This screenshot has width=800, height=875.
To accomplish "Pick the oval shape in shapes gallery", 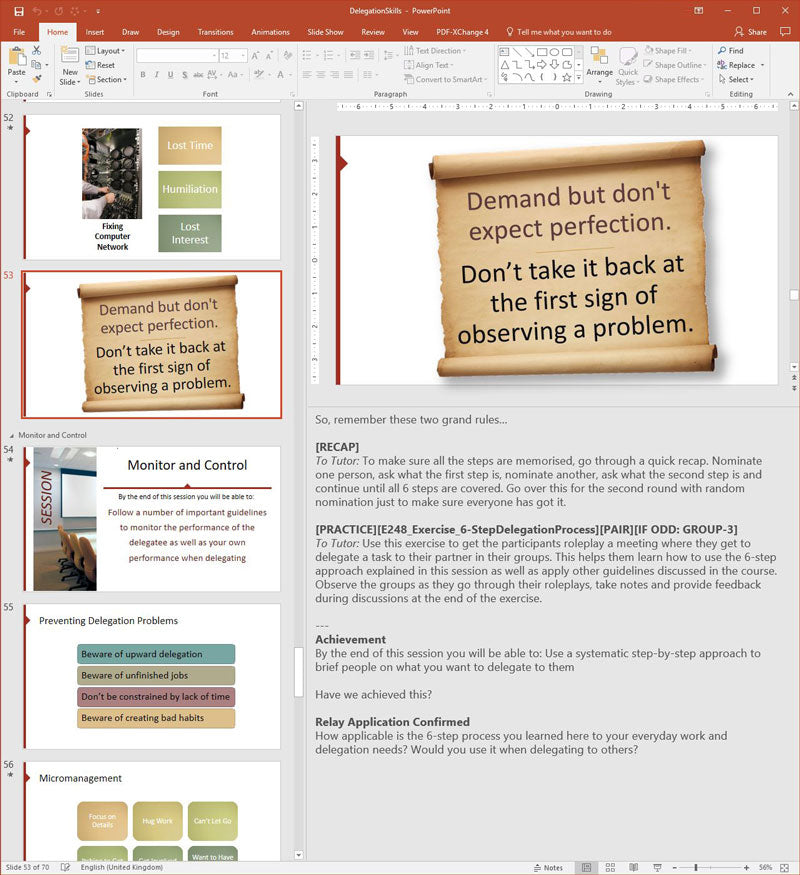I will pyautogui.click(x=555, y=52).
